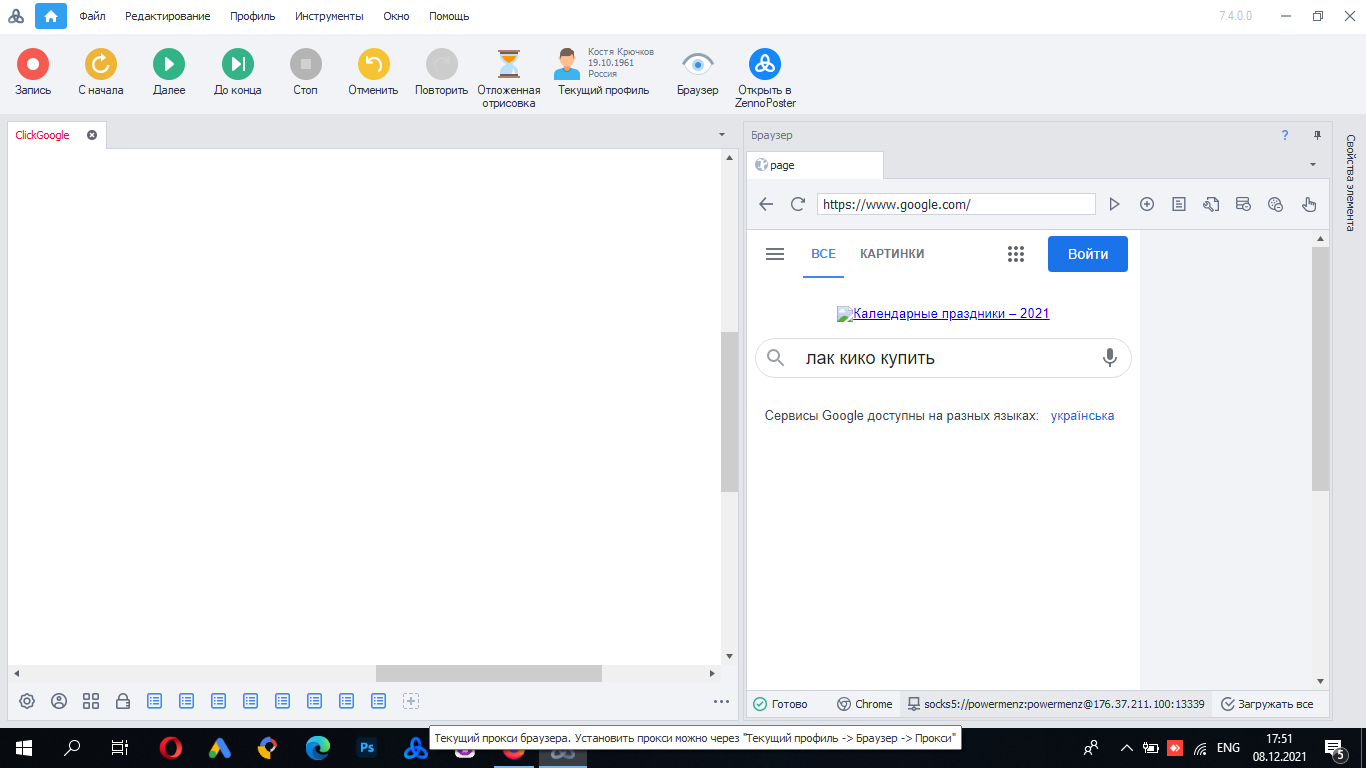The height and width of the screenshot is (768, 1366).
Task: Open the cookie manager icon
Action: click(1275, 204)
